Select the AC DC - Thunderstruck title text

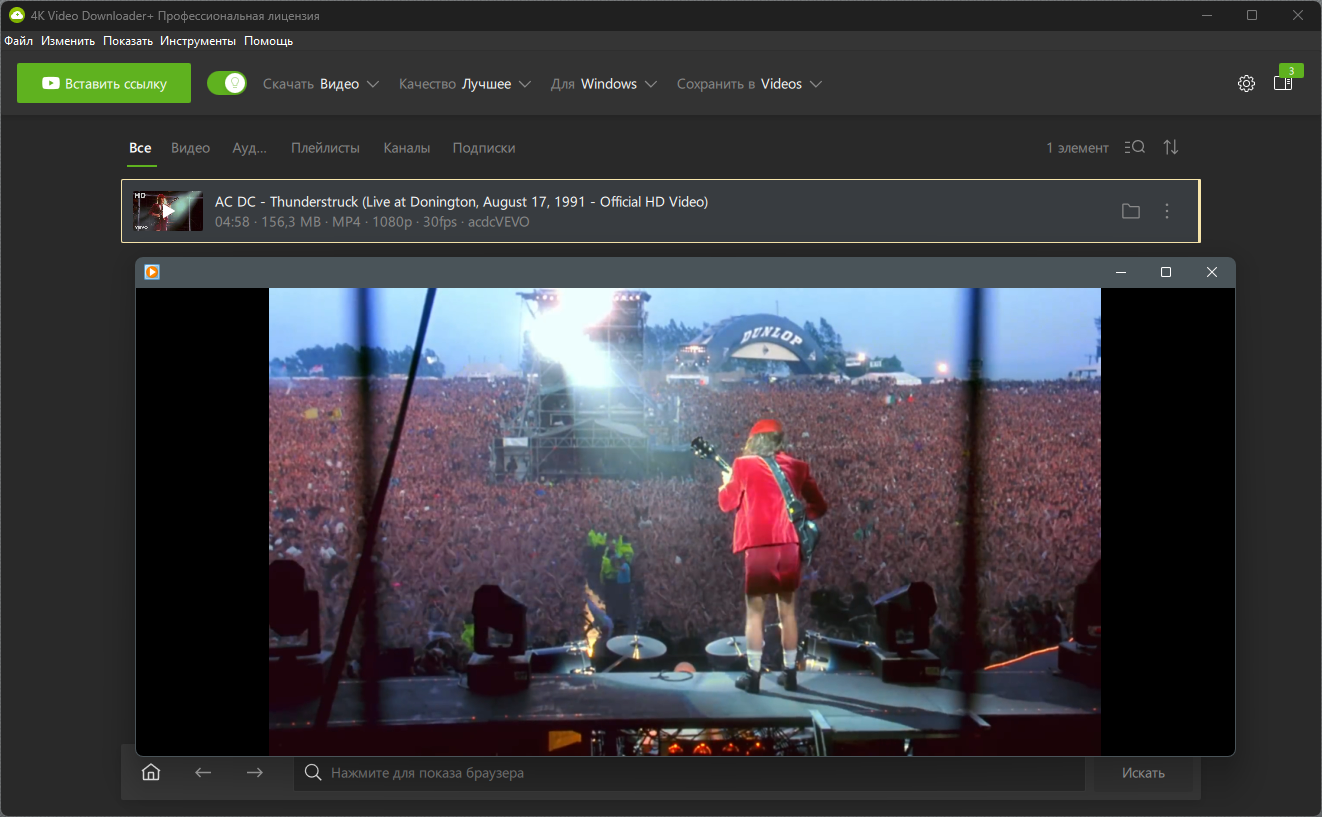point(461,202)
